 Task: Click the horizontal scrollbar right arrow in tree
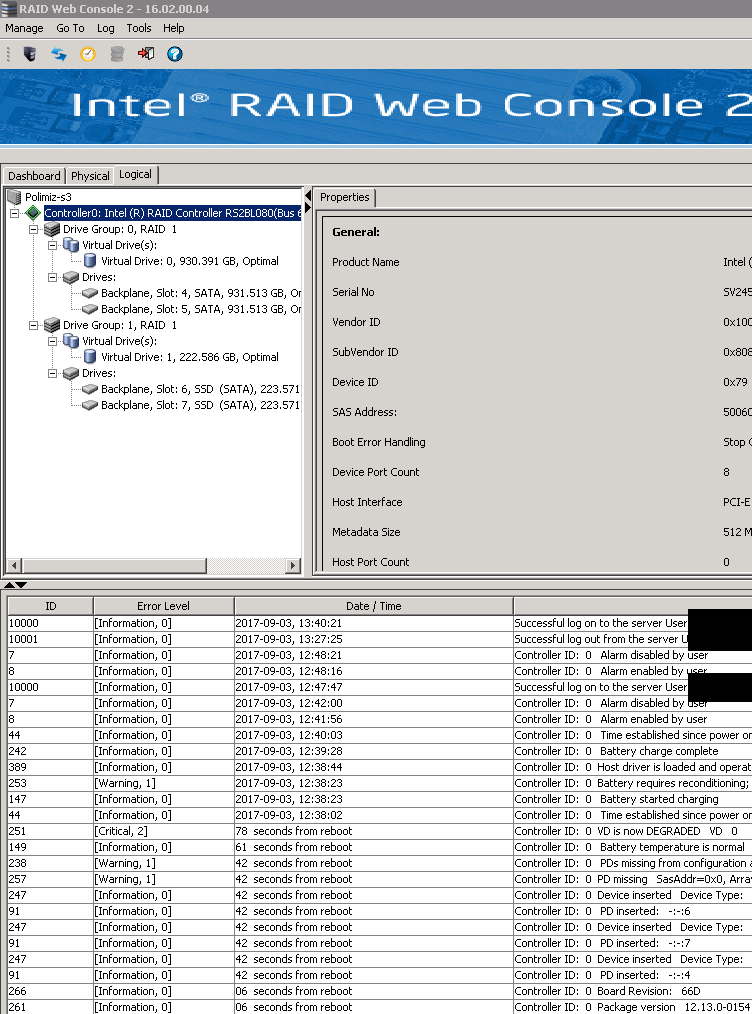(293, 566)
